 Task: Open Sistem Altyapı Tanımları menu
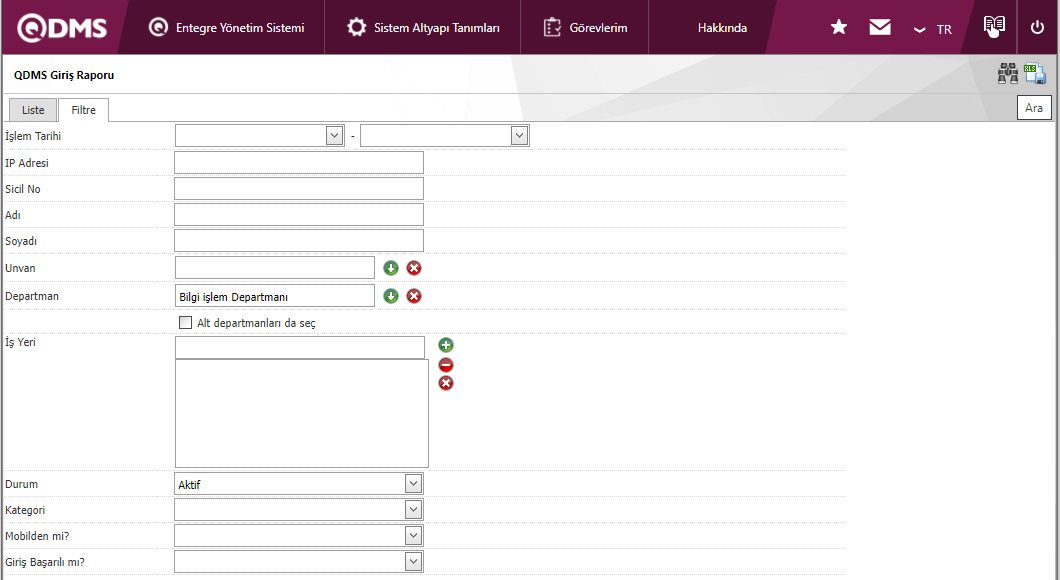pos(424,28)
